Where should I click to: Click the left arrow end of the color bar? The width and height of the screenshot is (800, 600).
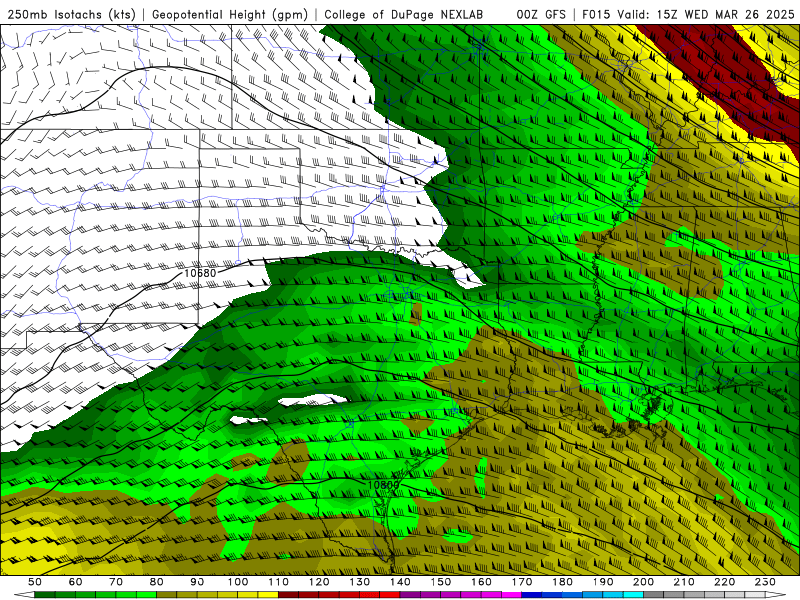pyautogui.click(x=24, y=595)
